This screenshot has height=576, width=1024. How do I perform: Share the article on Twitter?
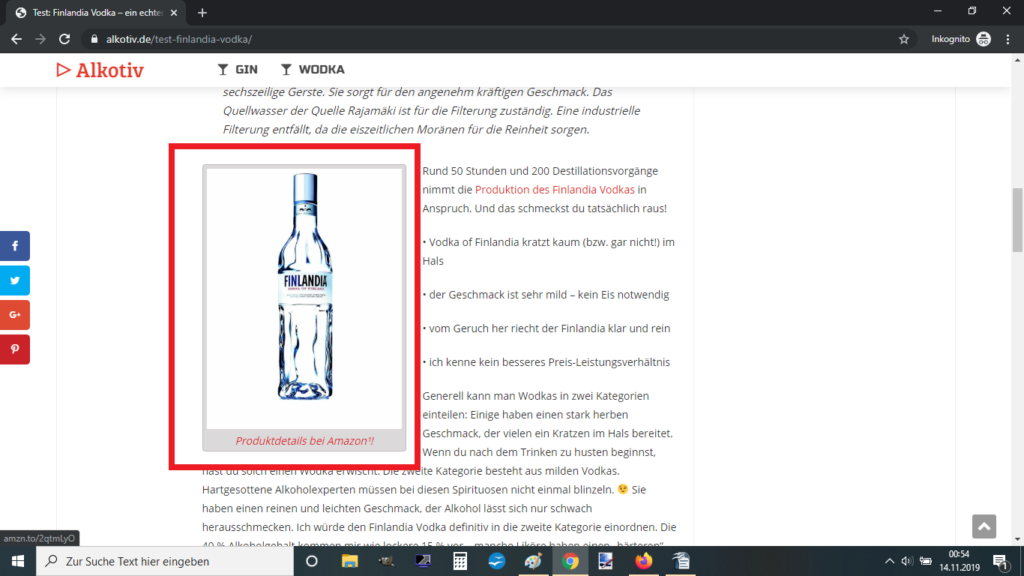click(15, 281)
